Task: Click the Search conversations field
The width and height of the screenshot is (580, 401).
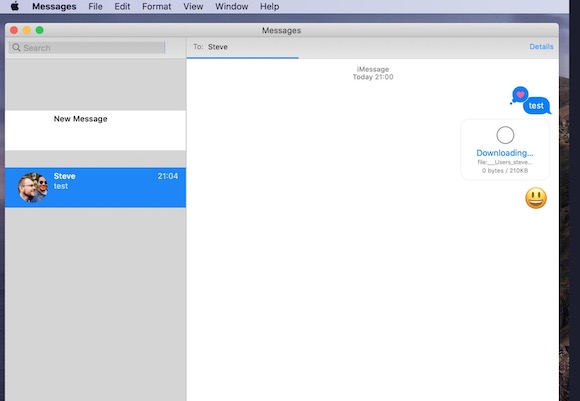Action: (x=87, y=48)
